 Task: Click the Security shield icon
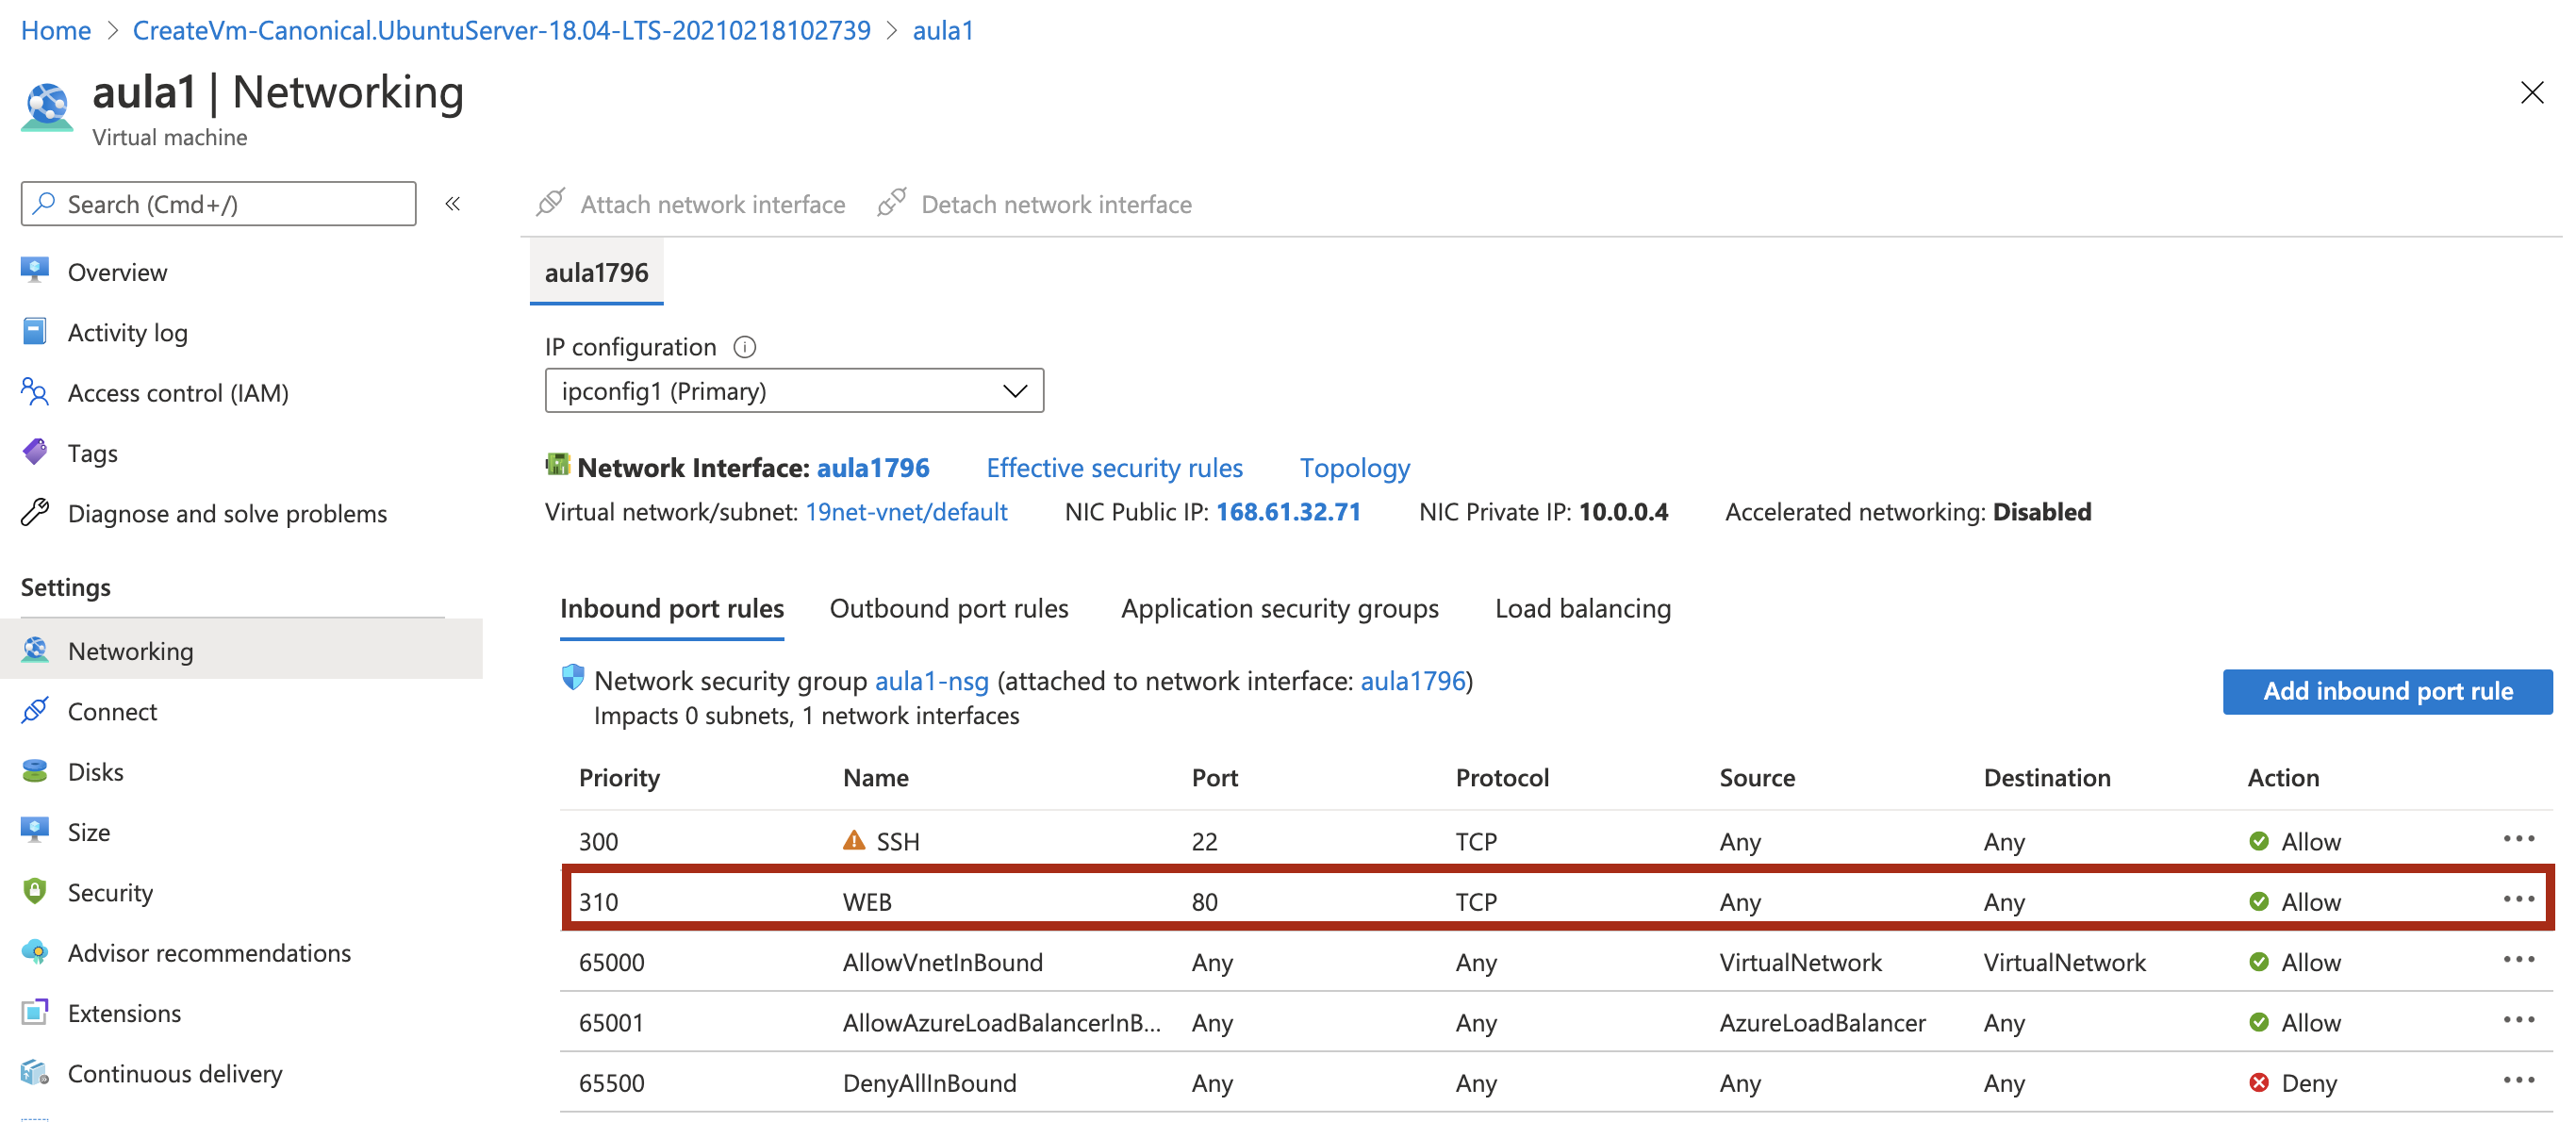pyautogui.click(x=35, y=891)
